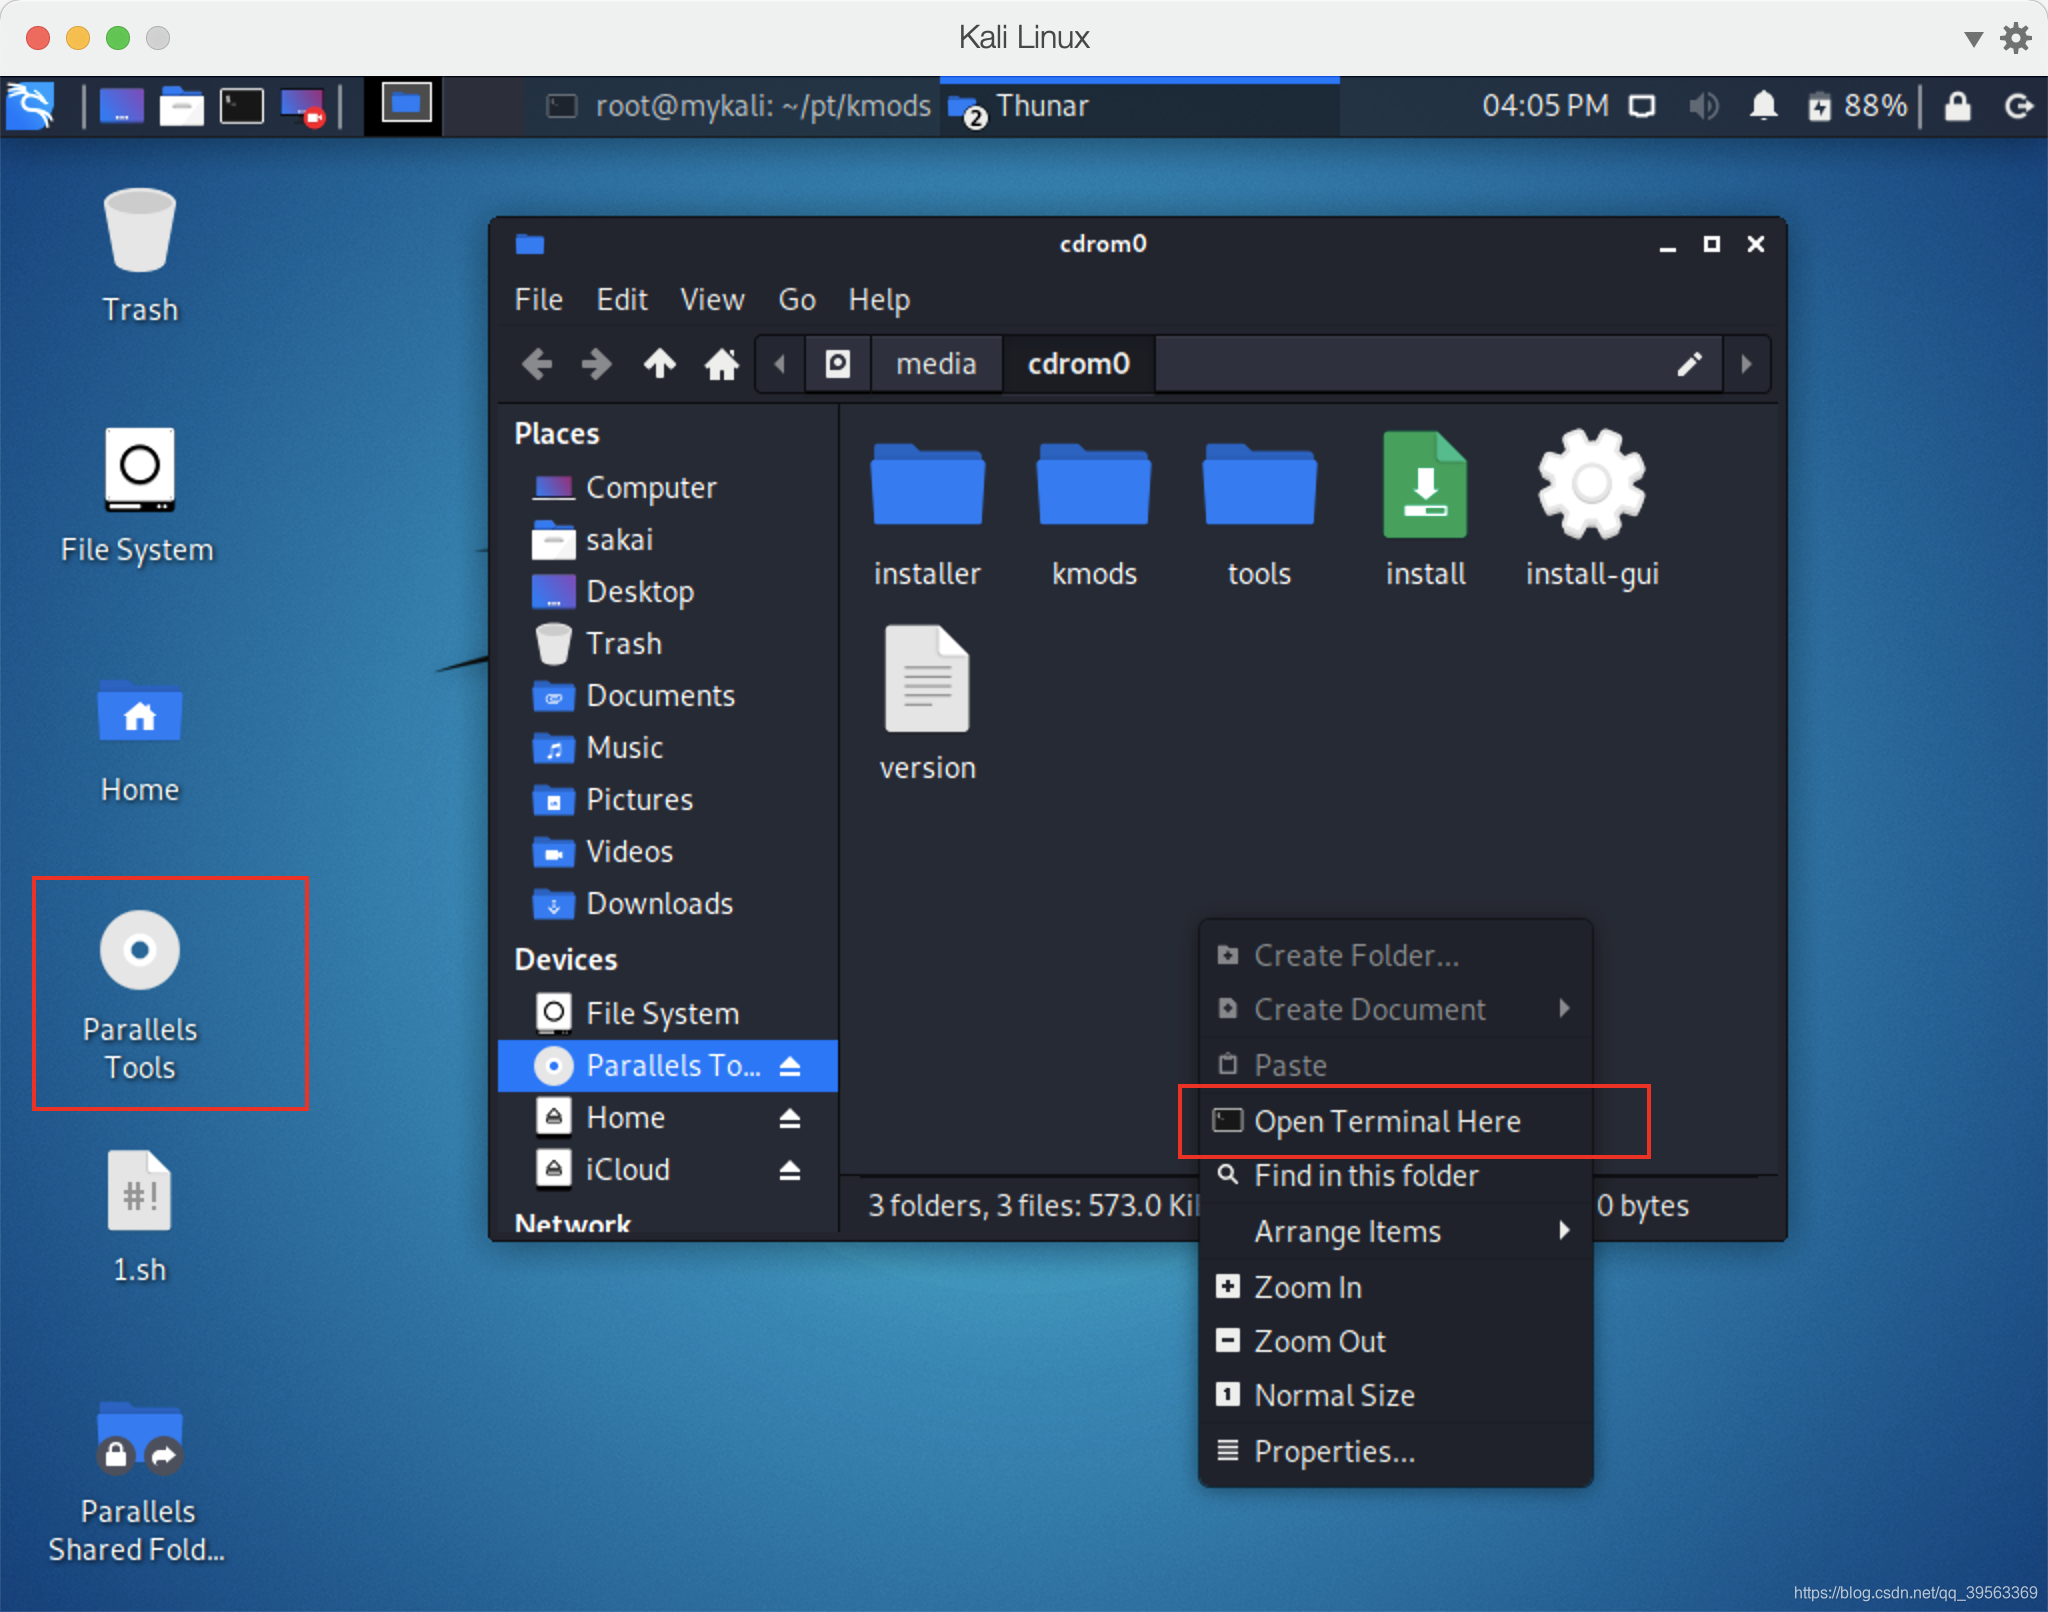Open the kmods folder

[1094, 485]
